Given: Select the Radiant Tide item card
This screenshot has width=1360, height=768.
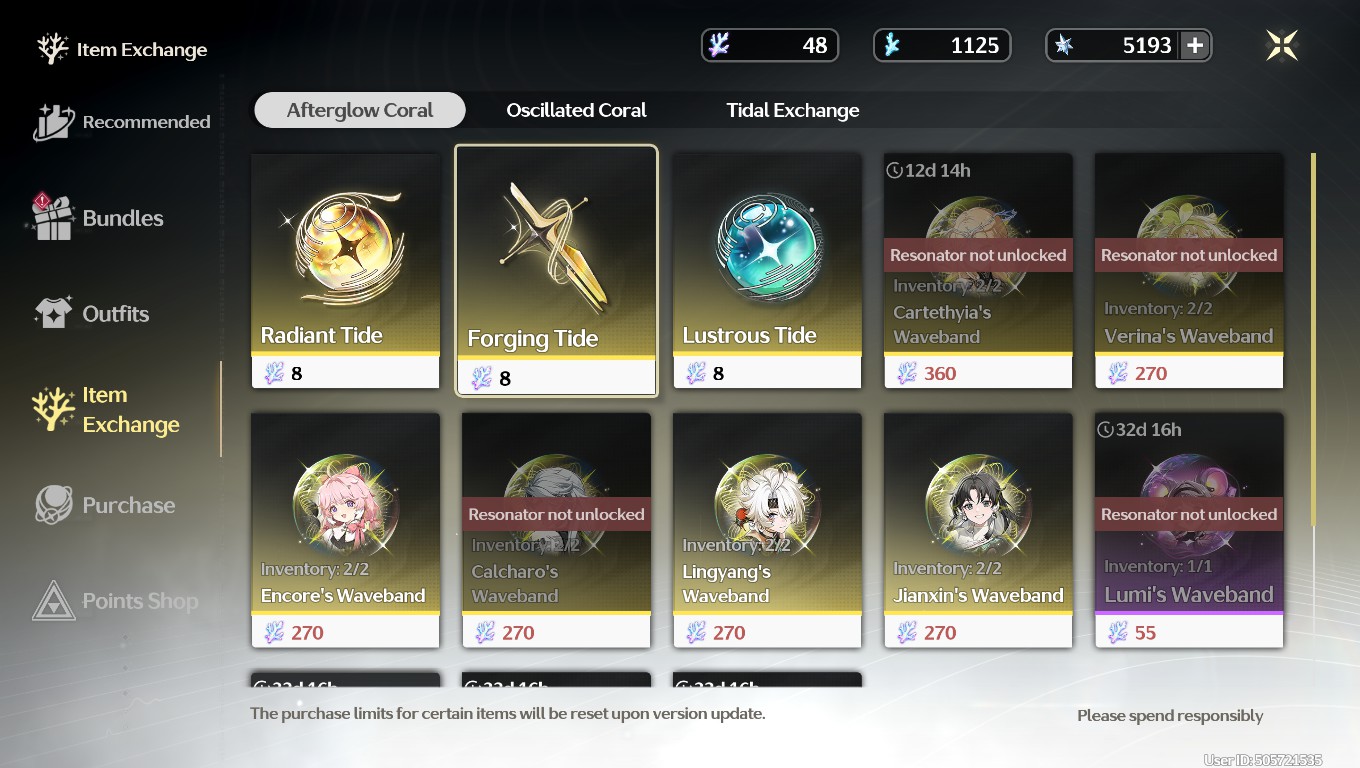Looking at the screenshot, I should [x=345, y=271].
